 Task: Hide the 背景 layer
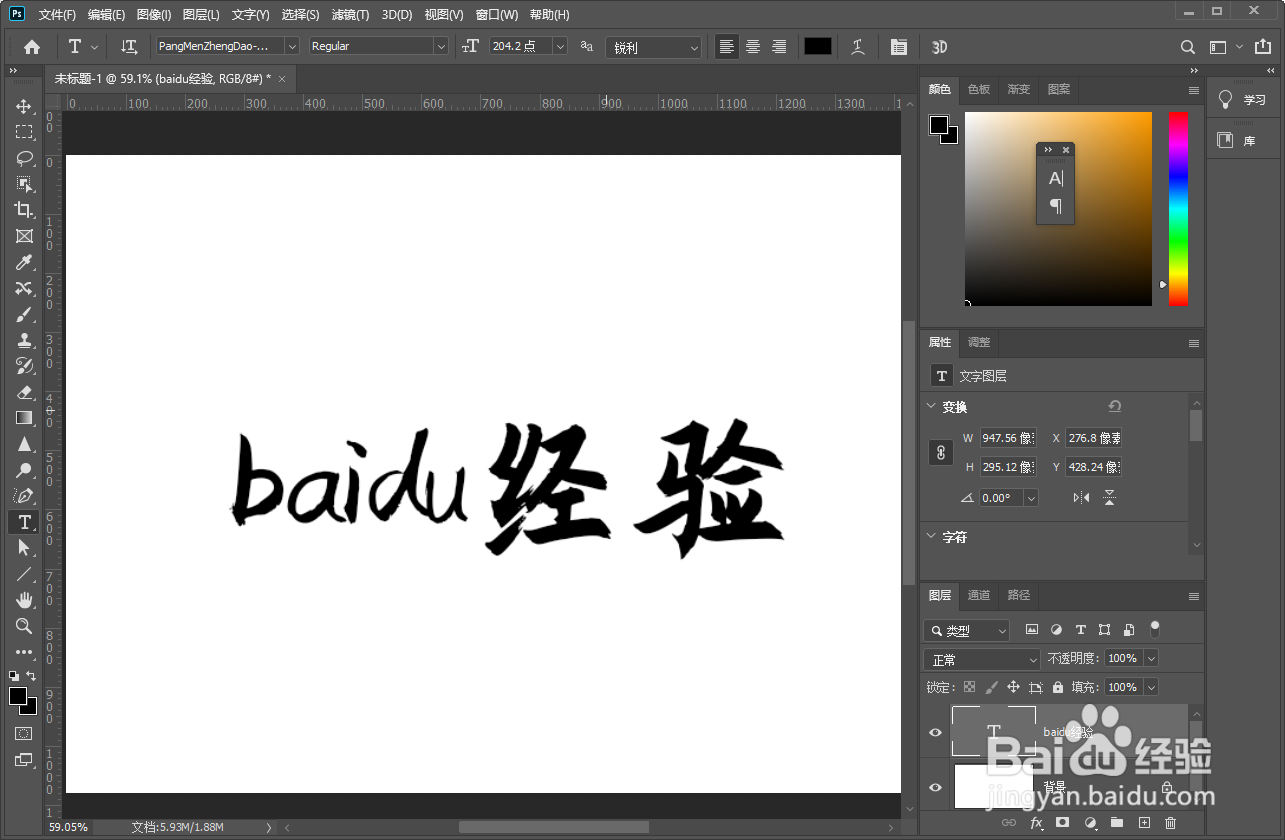[x=936, y=787]
